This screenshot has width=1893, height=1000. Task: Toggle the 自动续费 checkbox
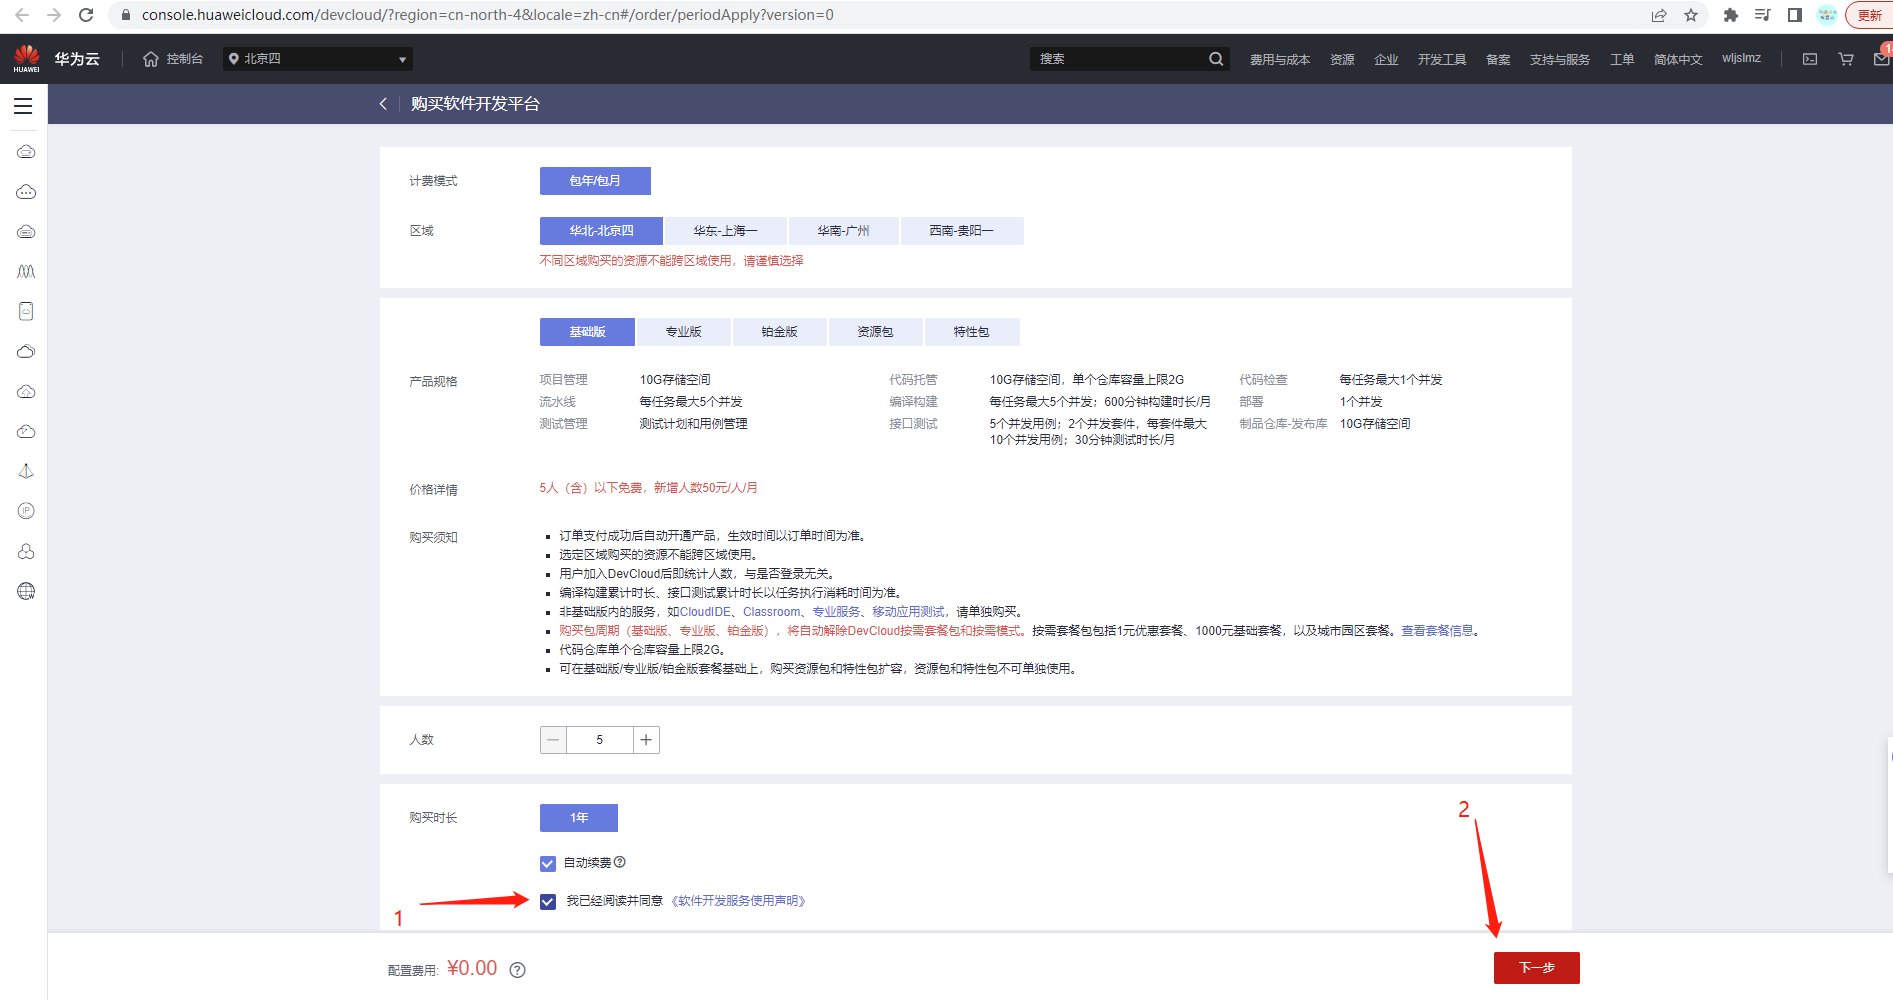pyautogui.click(x=548, y=863)
